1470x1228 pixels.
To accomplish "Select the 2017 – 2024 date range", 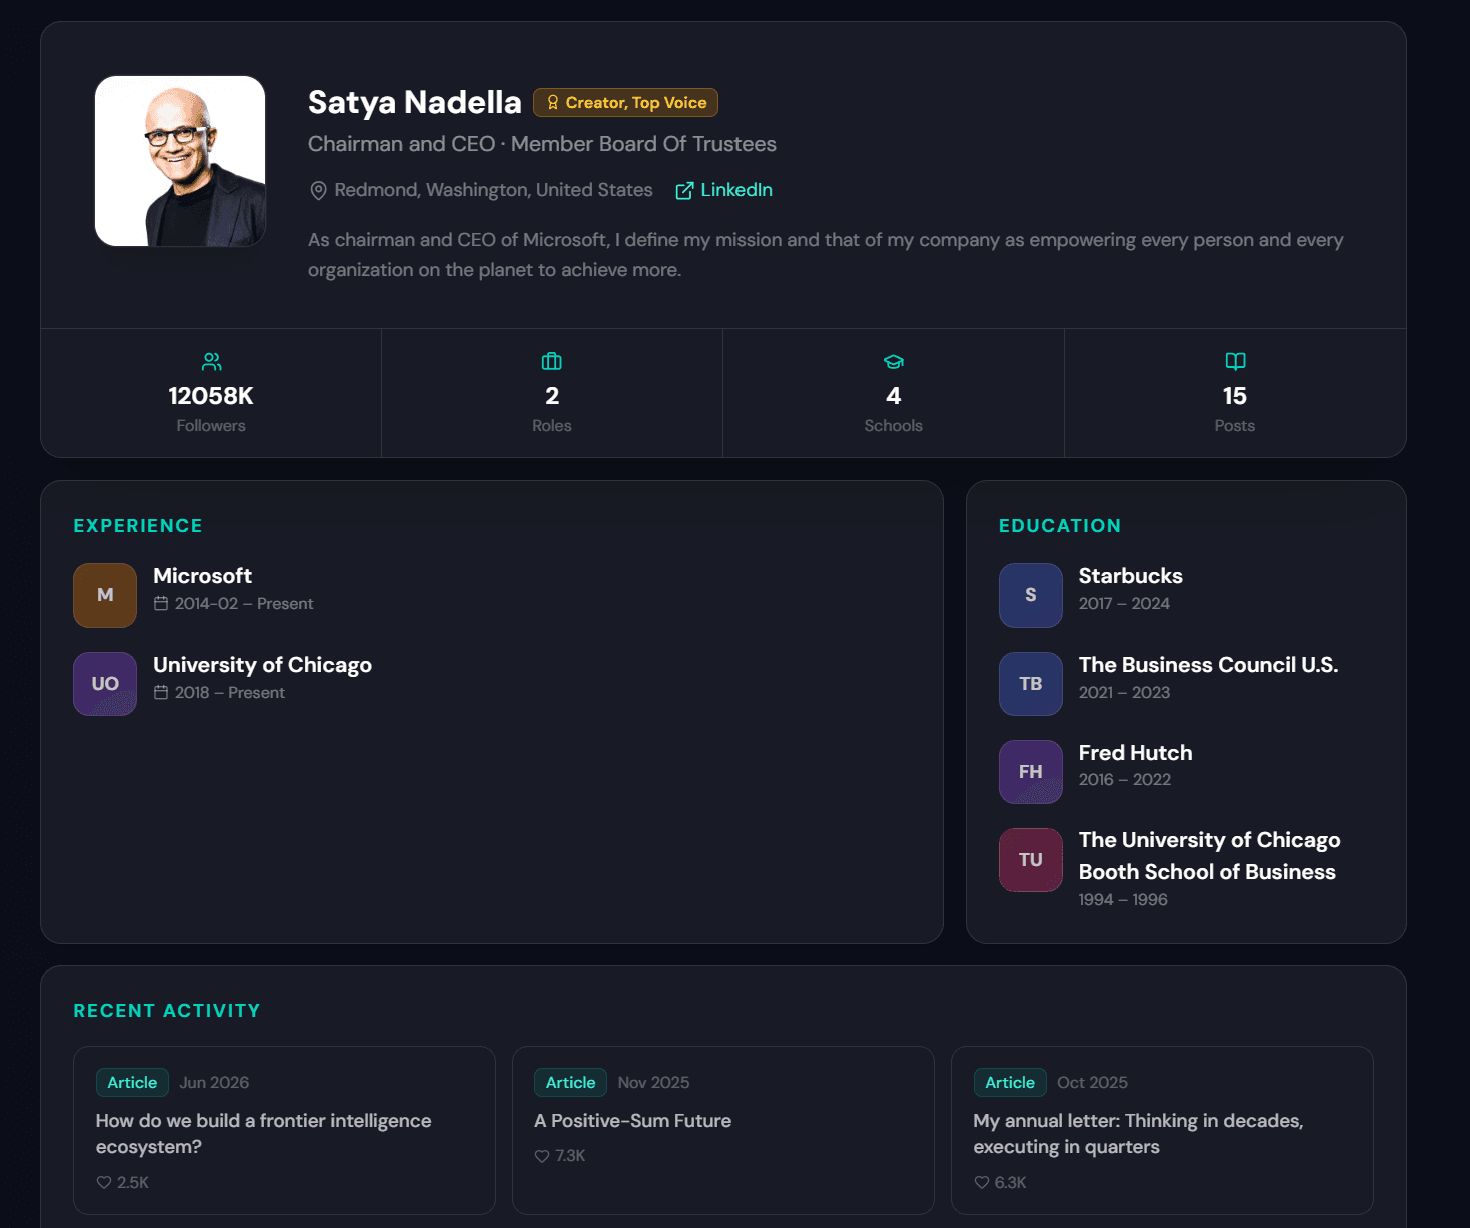I will pyautogui.click(x=1124, y=604).
